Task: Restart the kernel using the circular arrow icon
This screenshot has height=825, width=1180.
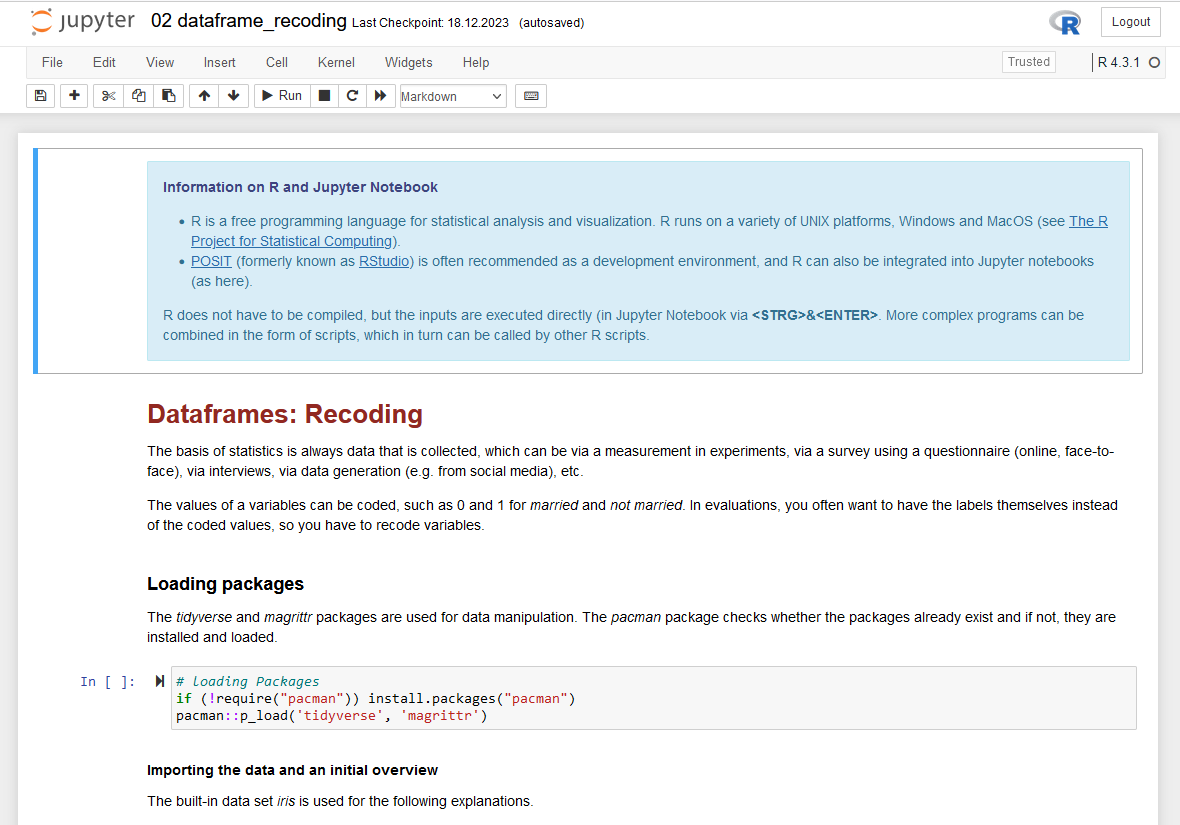Action: coord(352,96)
